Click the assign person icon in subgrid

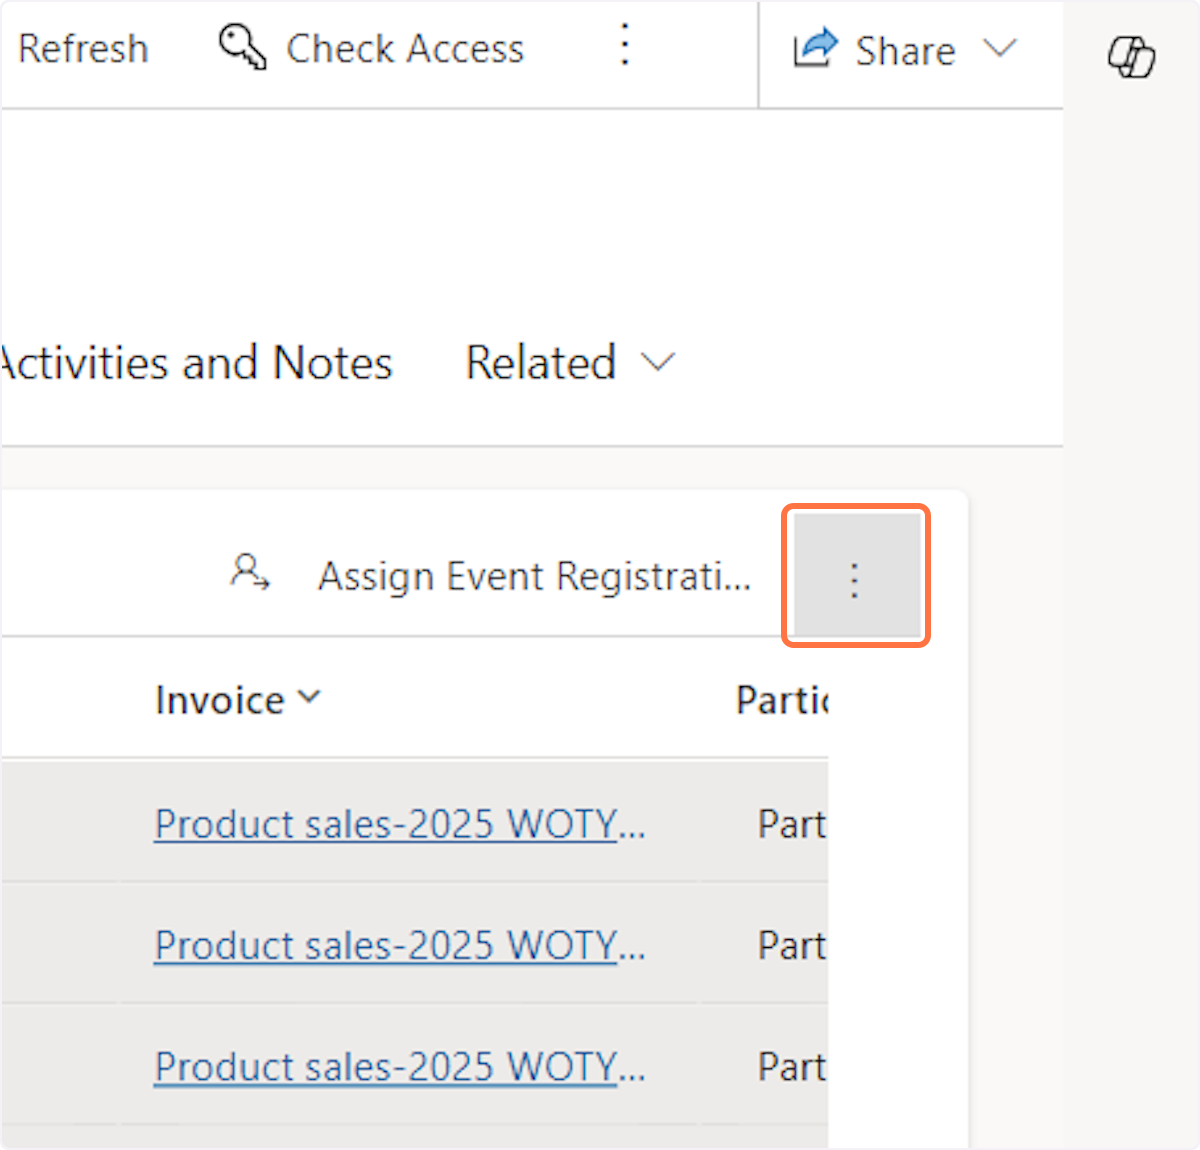click(249, 573)
